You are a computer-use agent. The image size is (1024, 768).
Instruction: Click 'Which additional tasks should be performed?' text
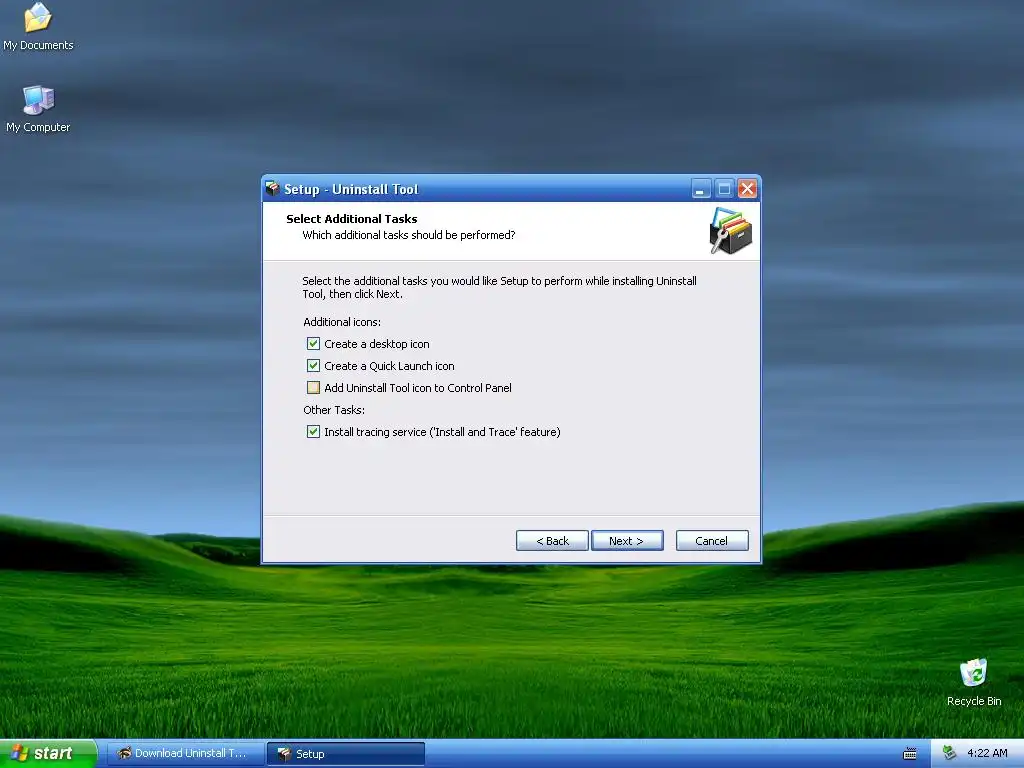(409, 235)
